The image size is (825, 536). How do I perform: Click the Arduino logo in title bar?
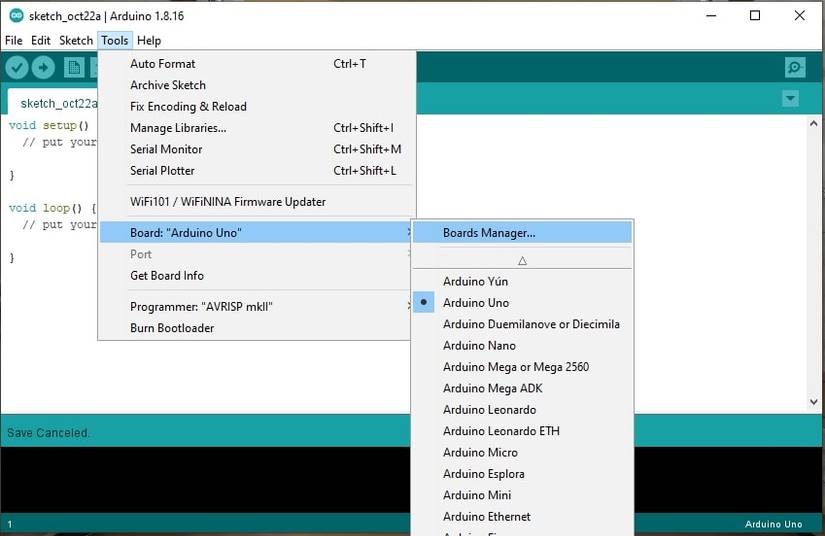point(16,16)
